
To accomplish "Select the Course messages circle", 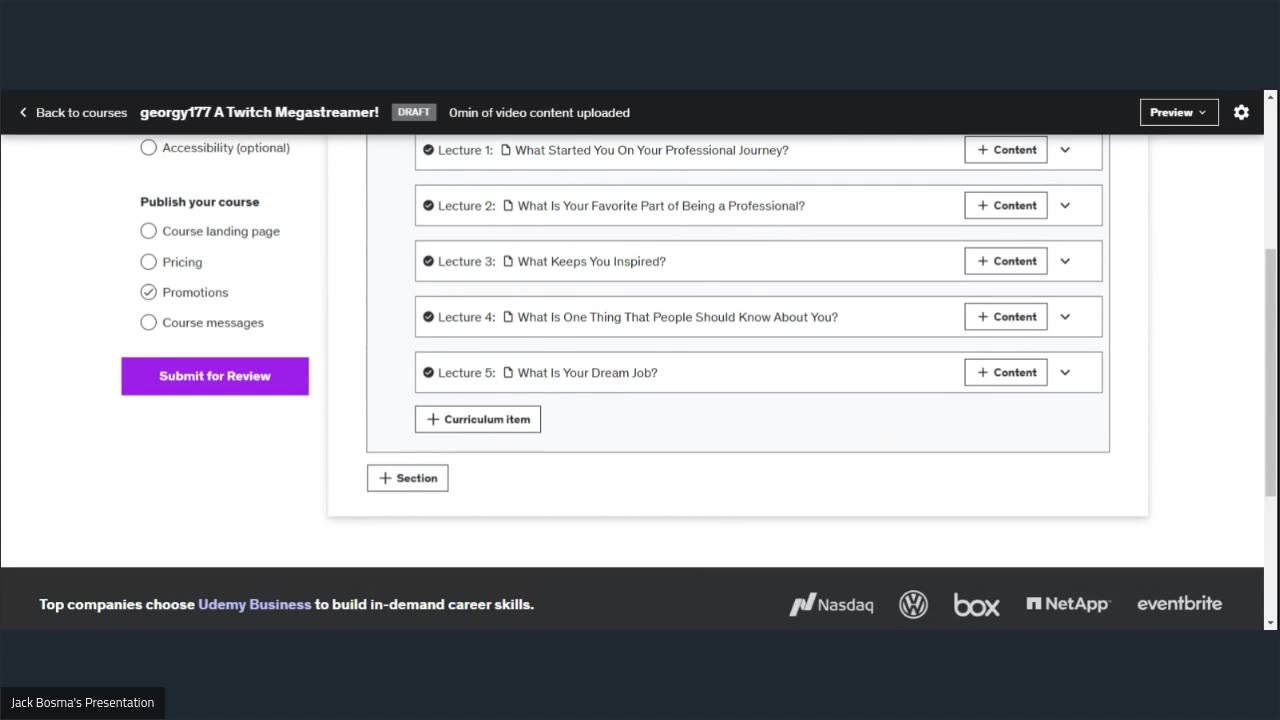I will pos(149,323).
